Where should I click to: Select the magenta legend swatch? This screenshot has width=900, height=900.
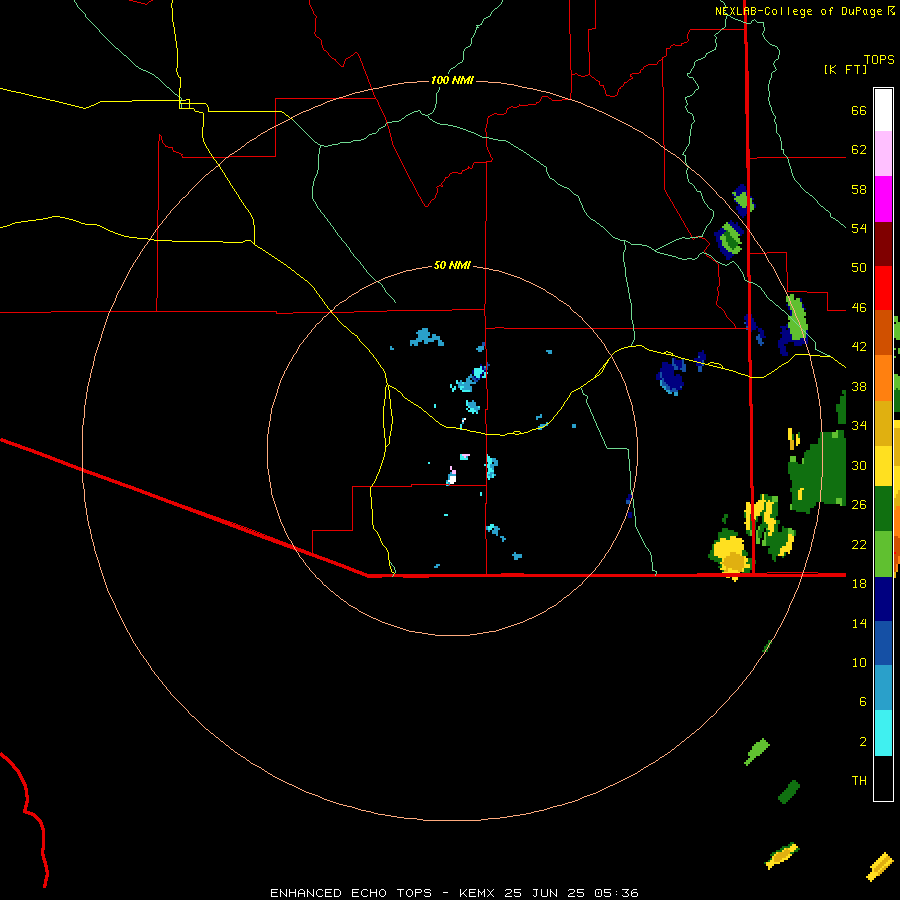click(x=883, y=199)
